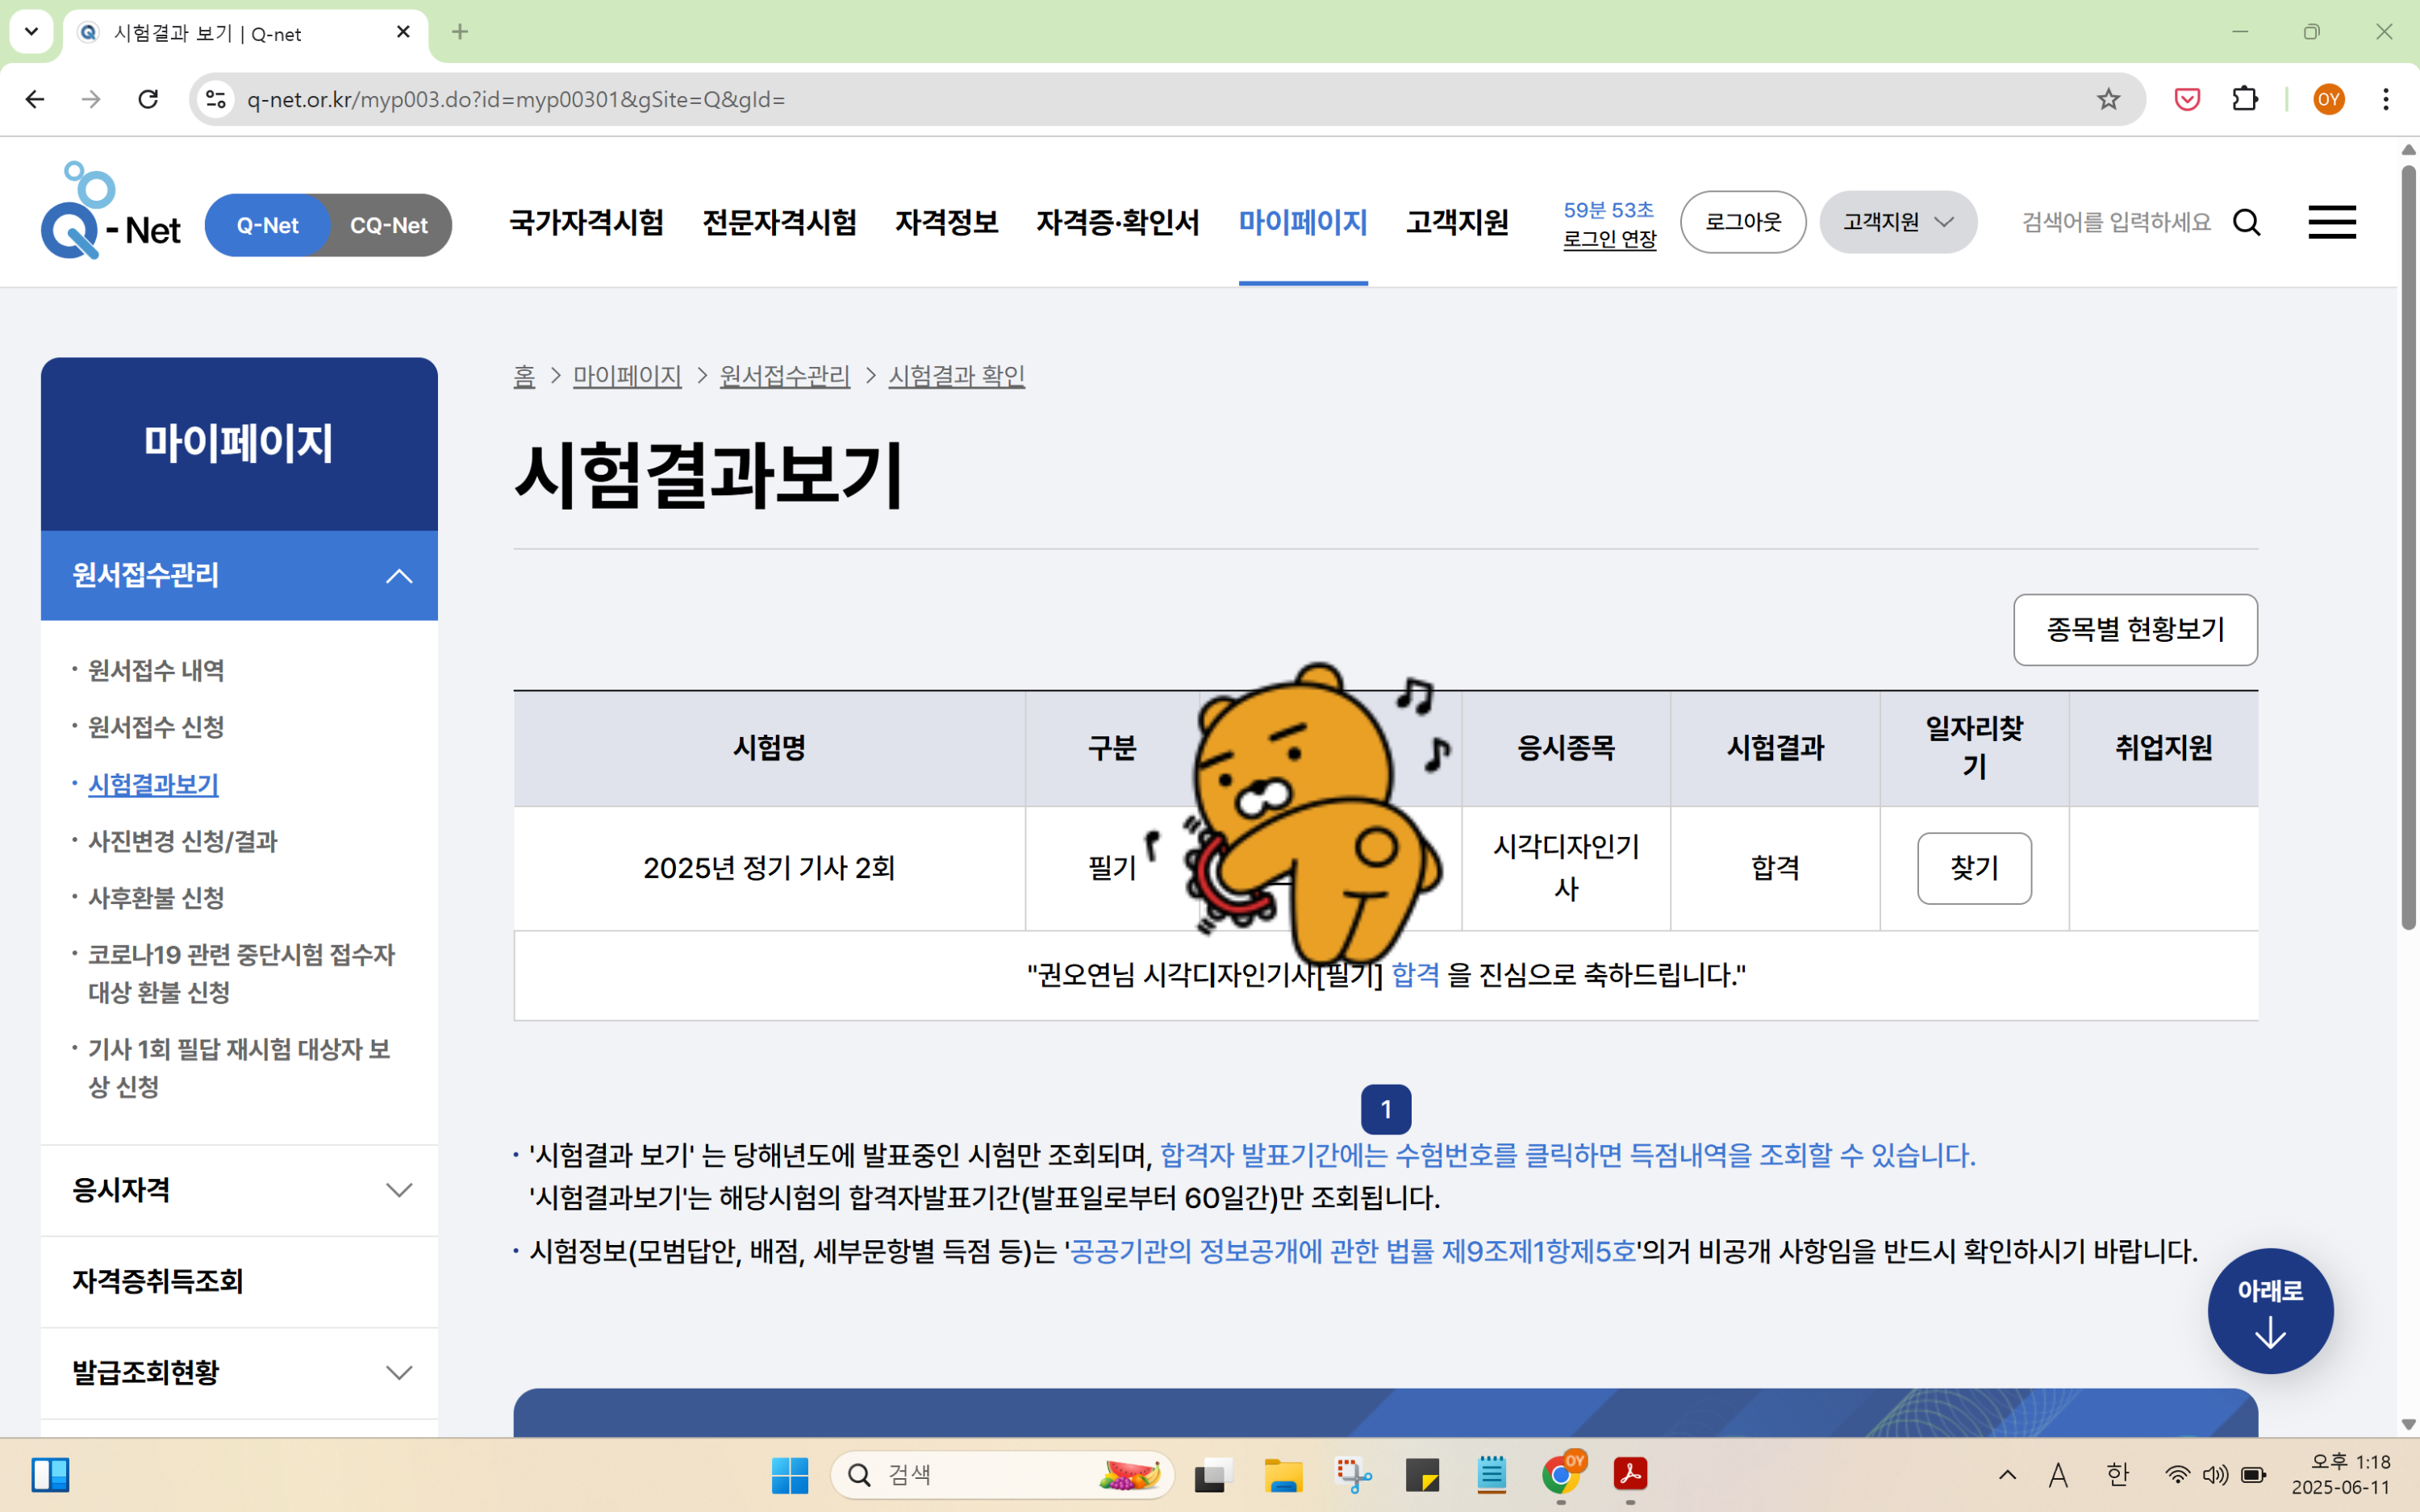
Task: Click the 아래로 scroll-down circle button
Action: click(2270, 1310)
